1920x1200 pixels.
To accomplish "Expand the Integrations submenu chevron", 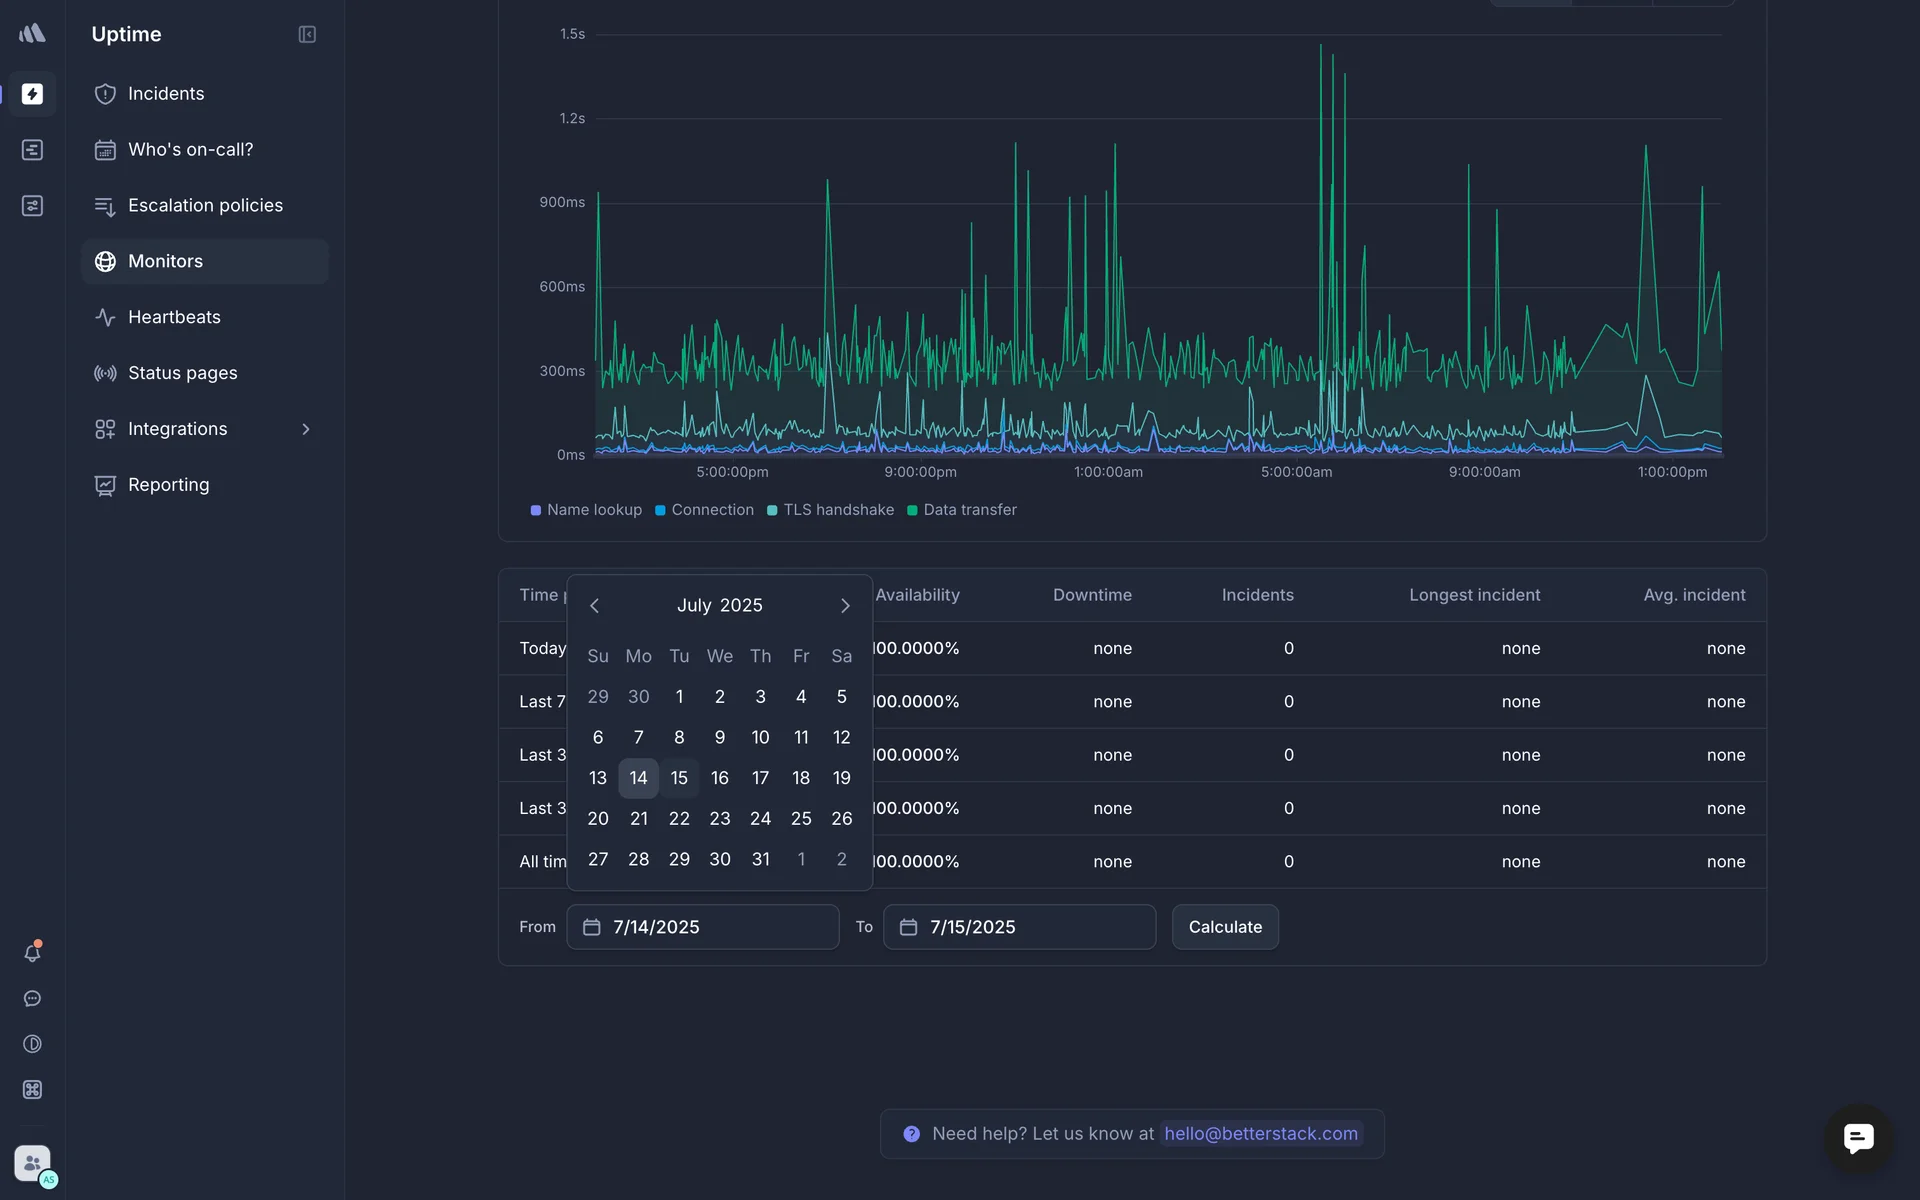I will click(306, 429).
